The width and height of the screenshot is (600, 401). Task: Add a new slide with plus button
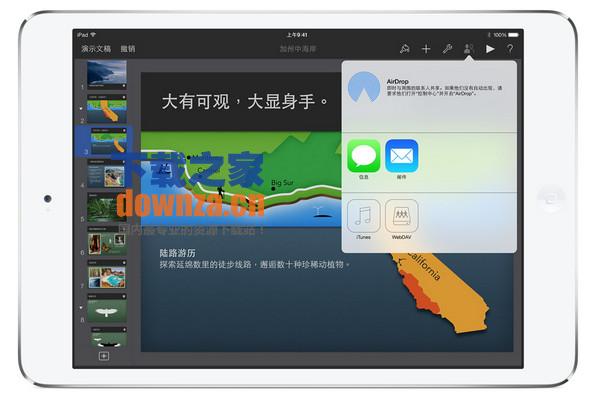pos(104,356)
